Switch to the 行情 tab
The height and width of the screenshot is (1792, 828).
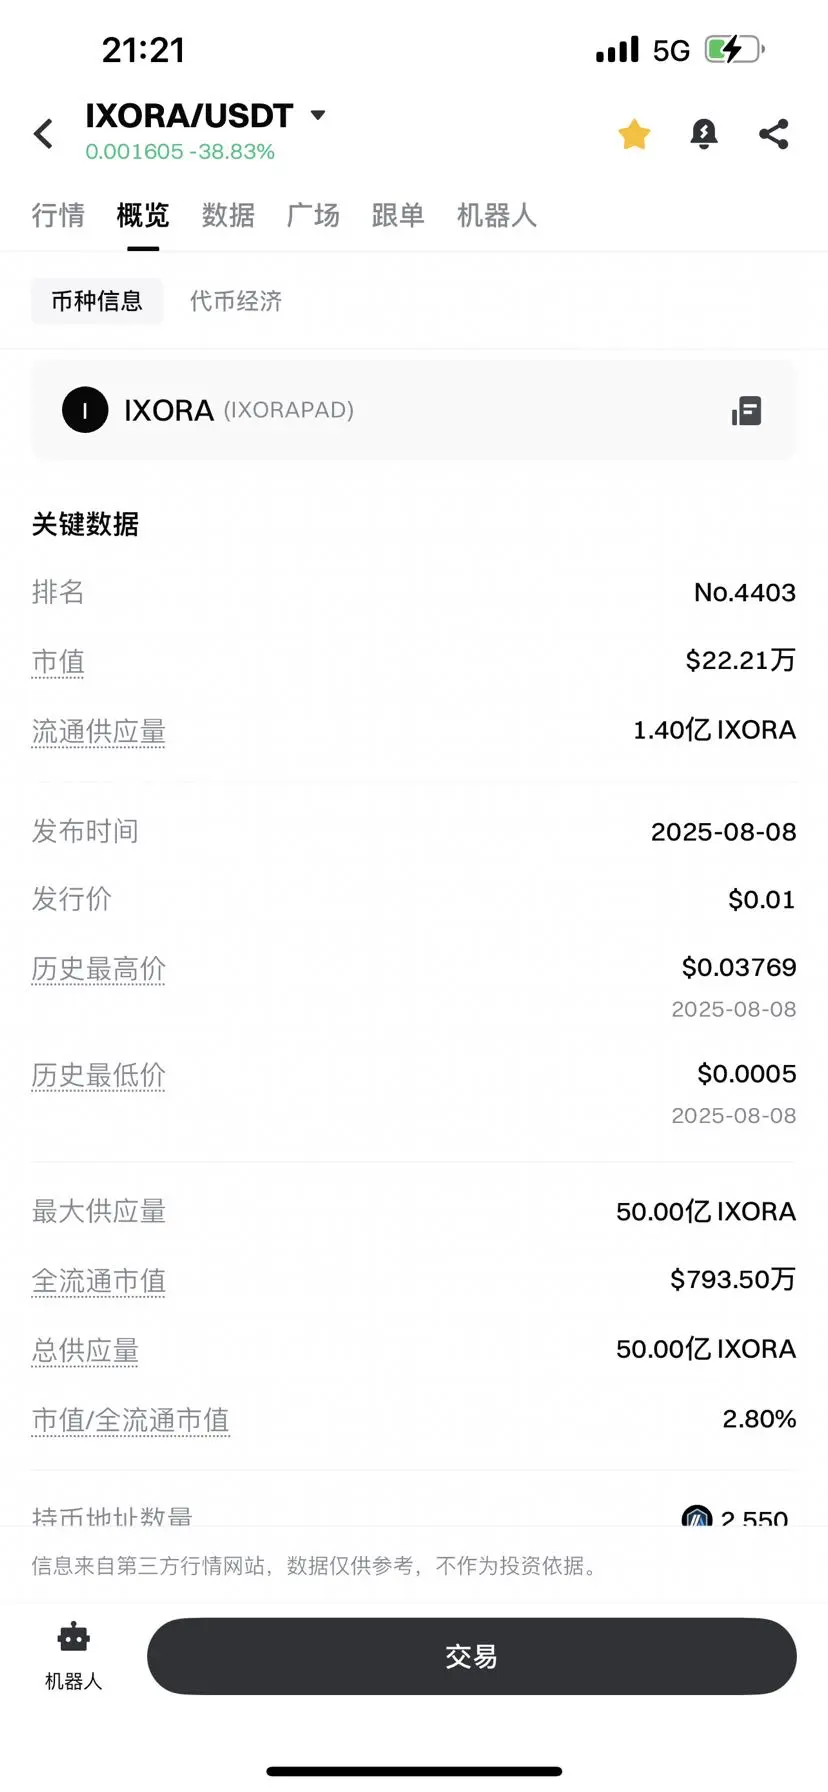pyautogui.click(x=58, y=215)
